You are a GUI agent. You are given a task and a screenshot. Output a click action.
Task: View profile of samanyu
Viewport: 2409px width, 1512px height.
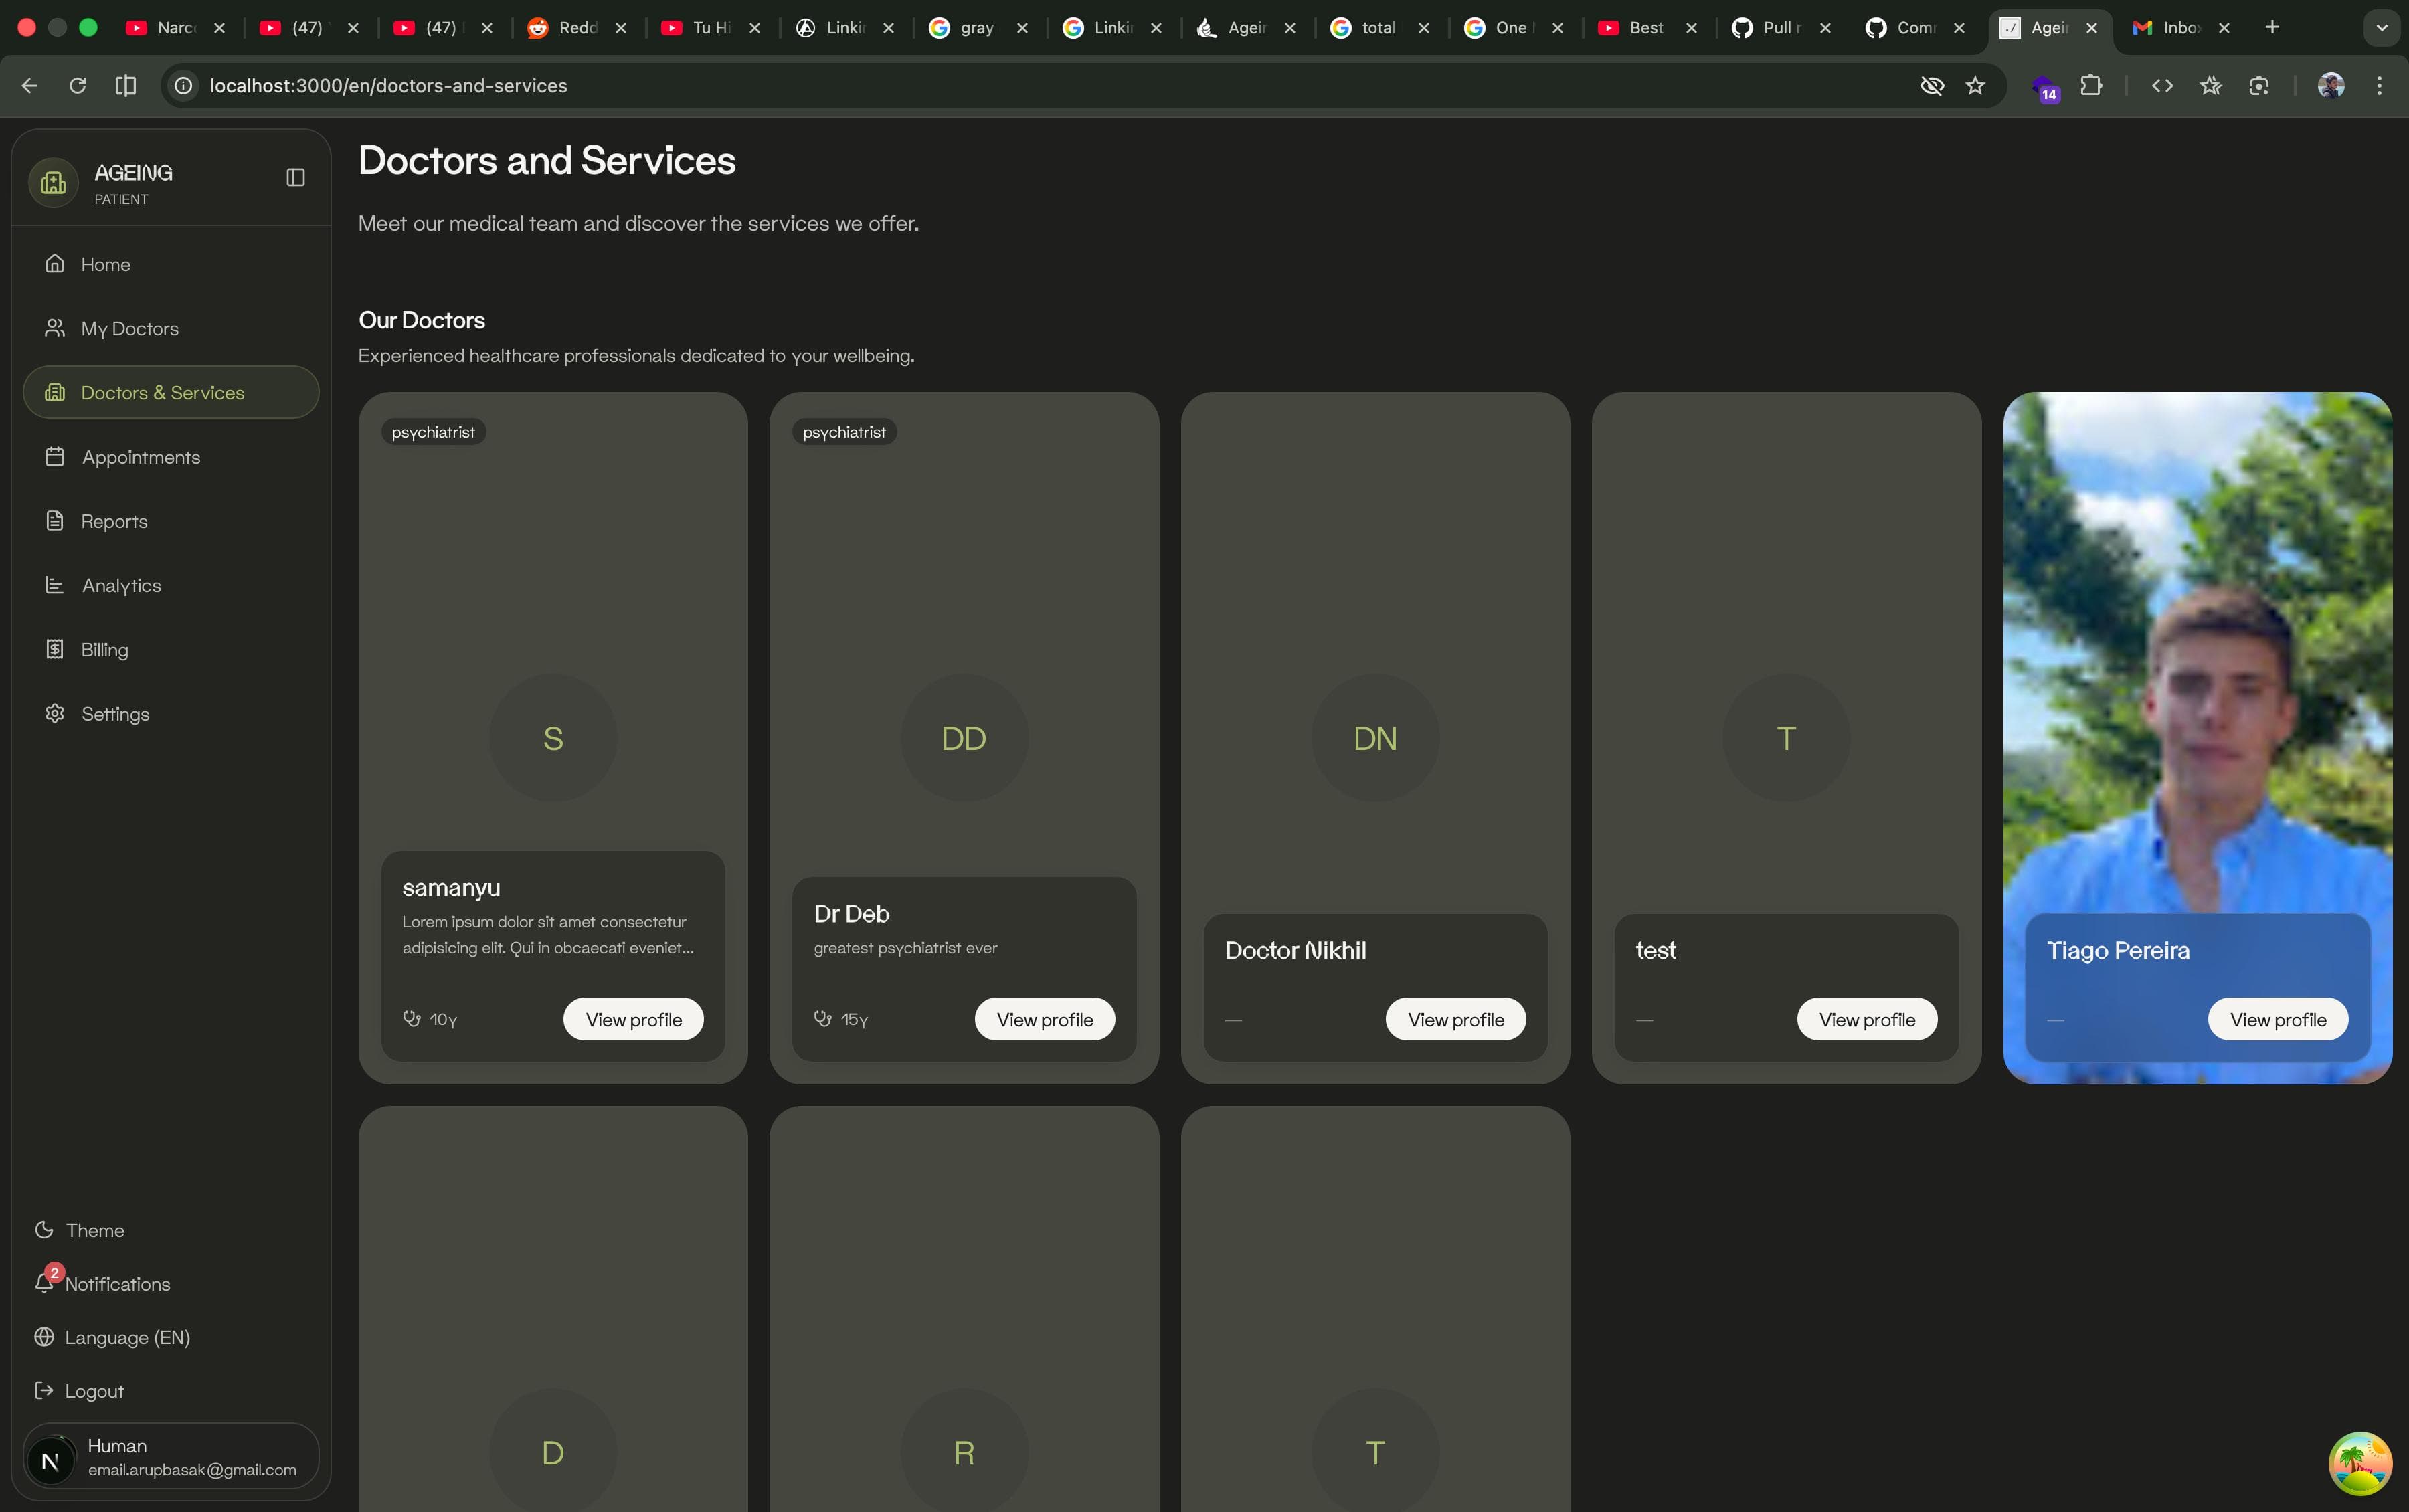(x=633, y=1019)
